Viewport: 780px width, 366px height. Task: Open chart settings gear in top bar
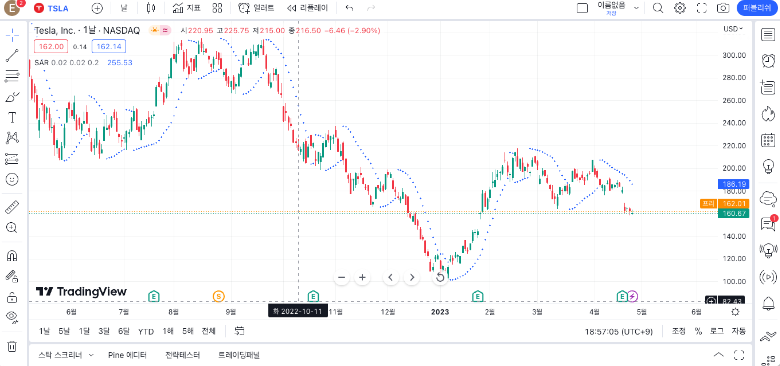point(680,8)
